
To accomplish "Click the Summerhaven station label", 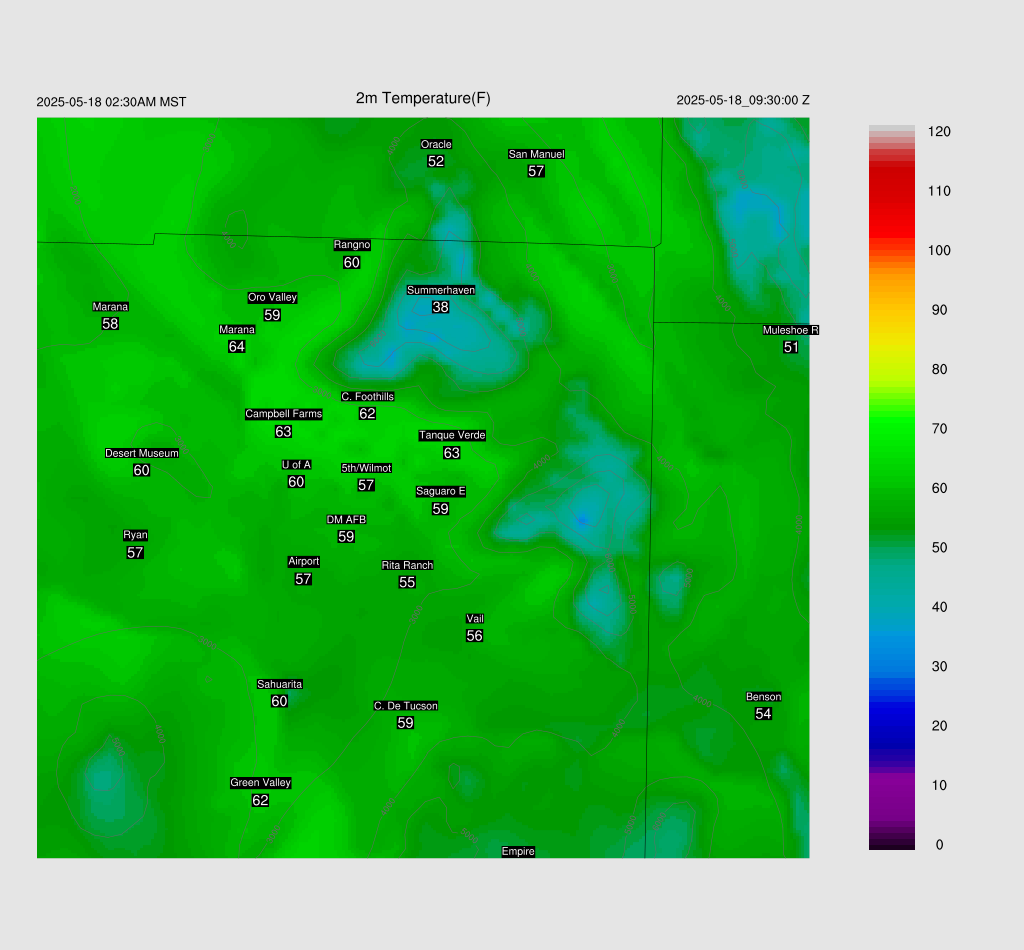I will coord(441,290).
